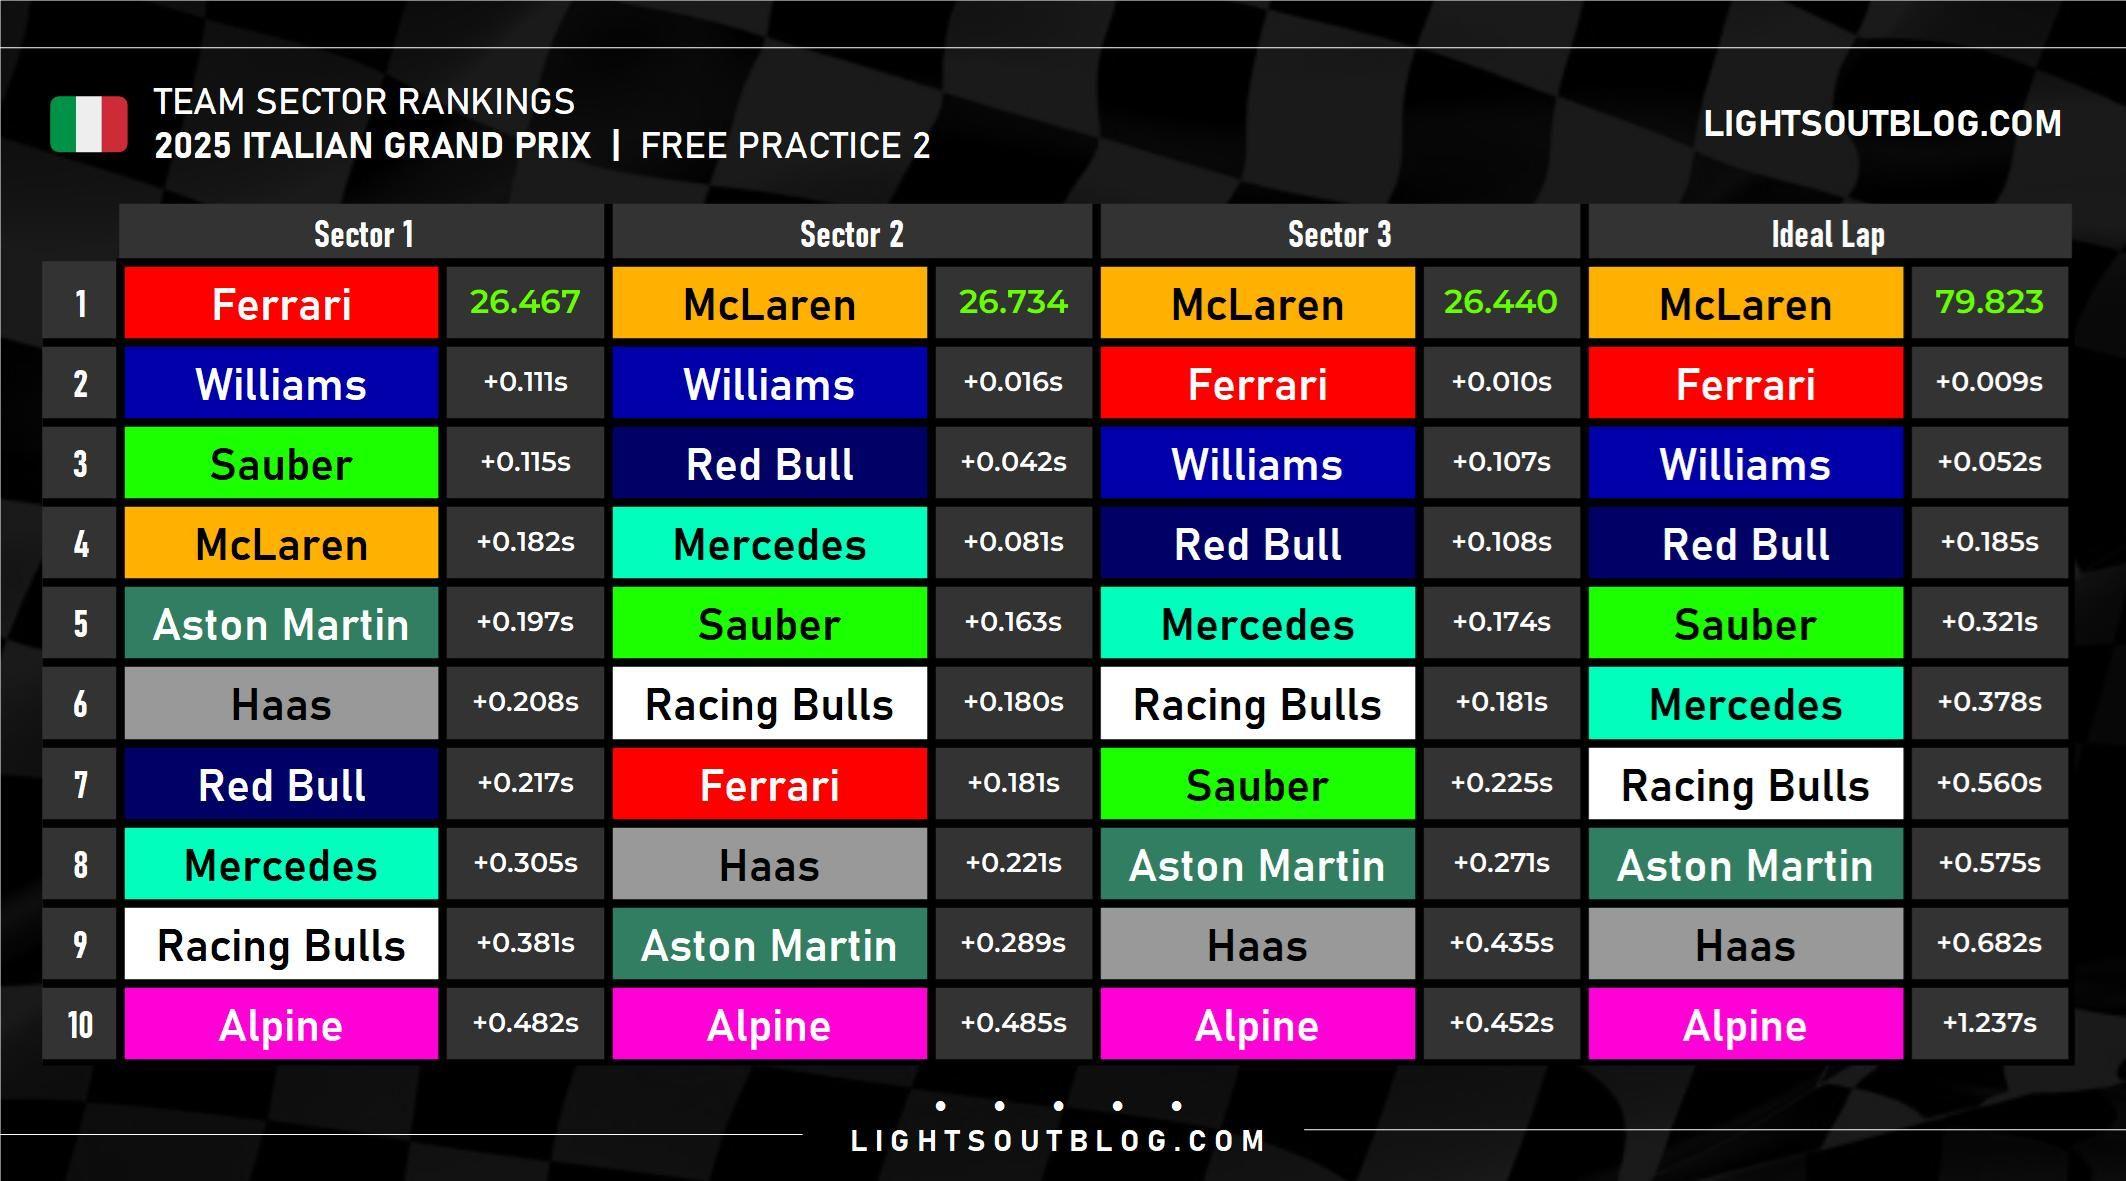Screen dimensions: 2126x1181
Task: Select the Sector 1 column header
Action: point(362,233)
